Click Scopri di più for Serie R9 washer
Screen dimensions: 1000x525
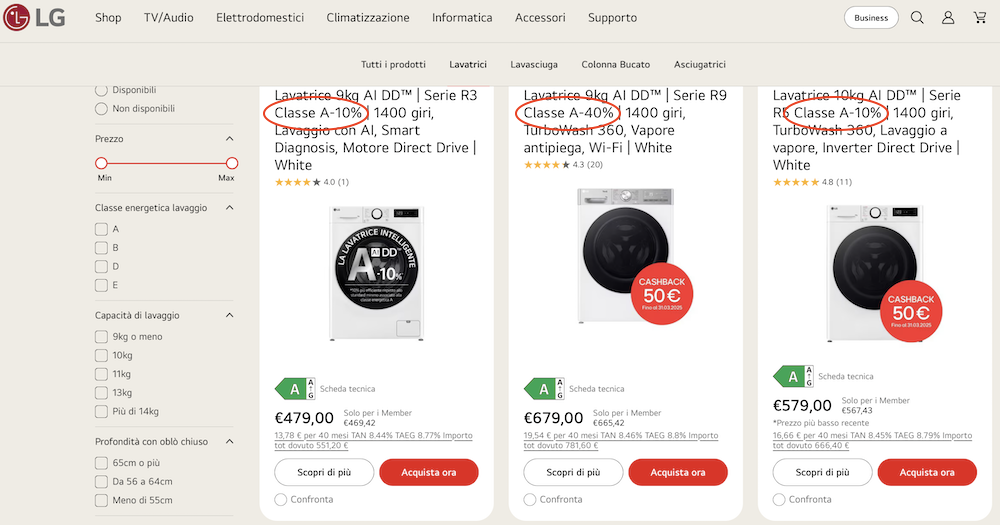coord(574,472)
